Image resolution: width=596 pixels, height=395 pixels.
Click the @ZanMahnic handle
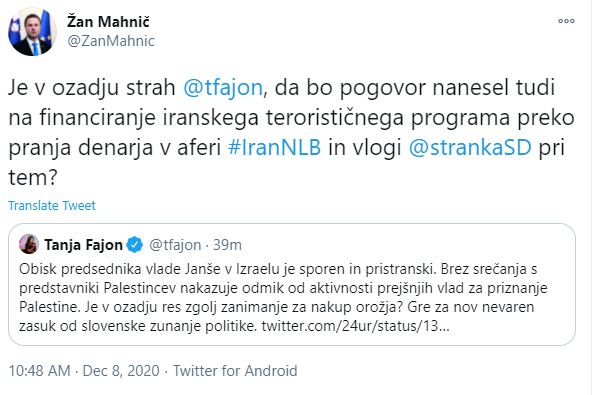point(111,41)
